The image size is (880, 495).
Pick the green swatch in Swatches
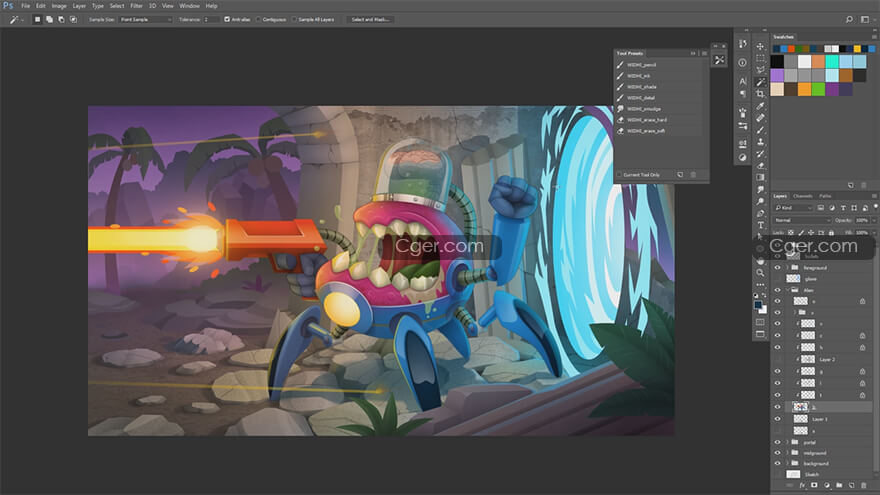point(818,89)
